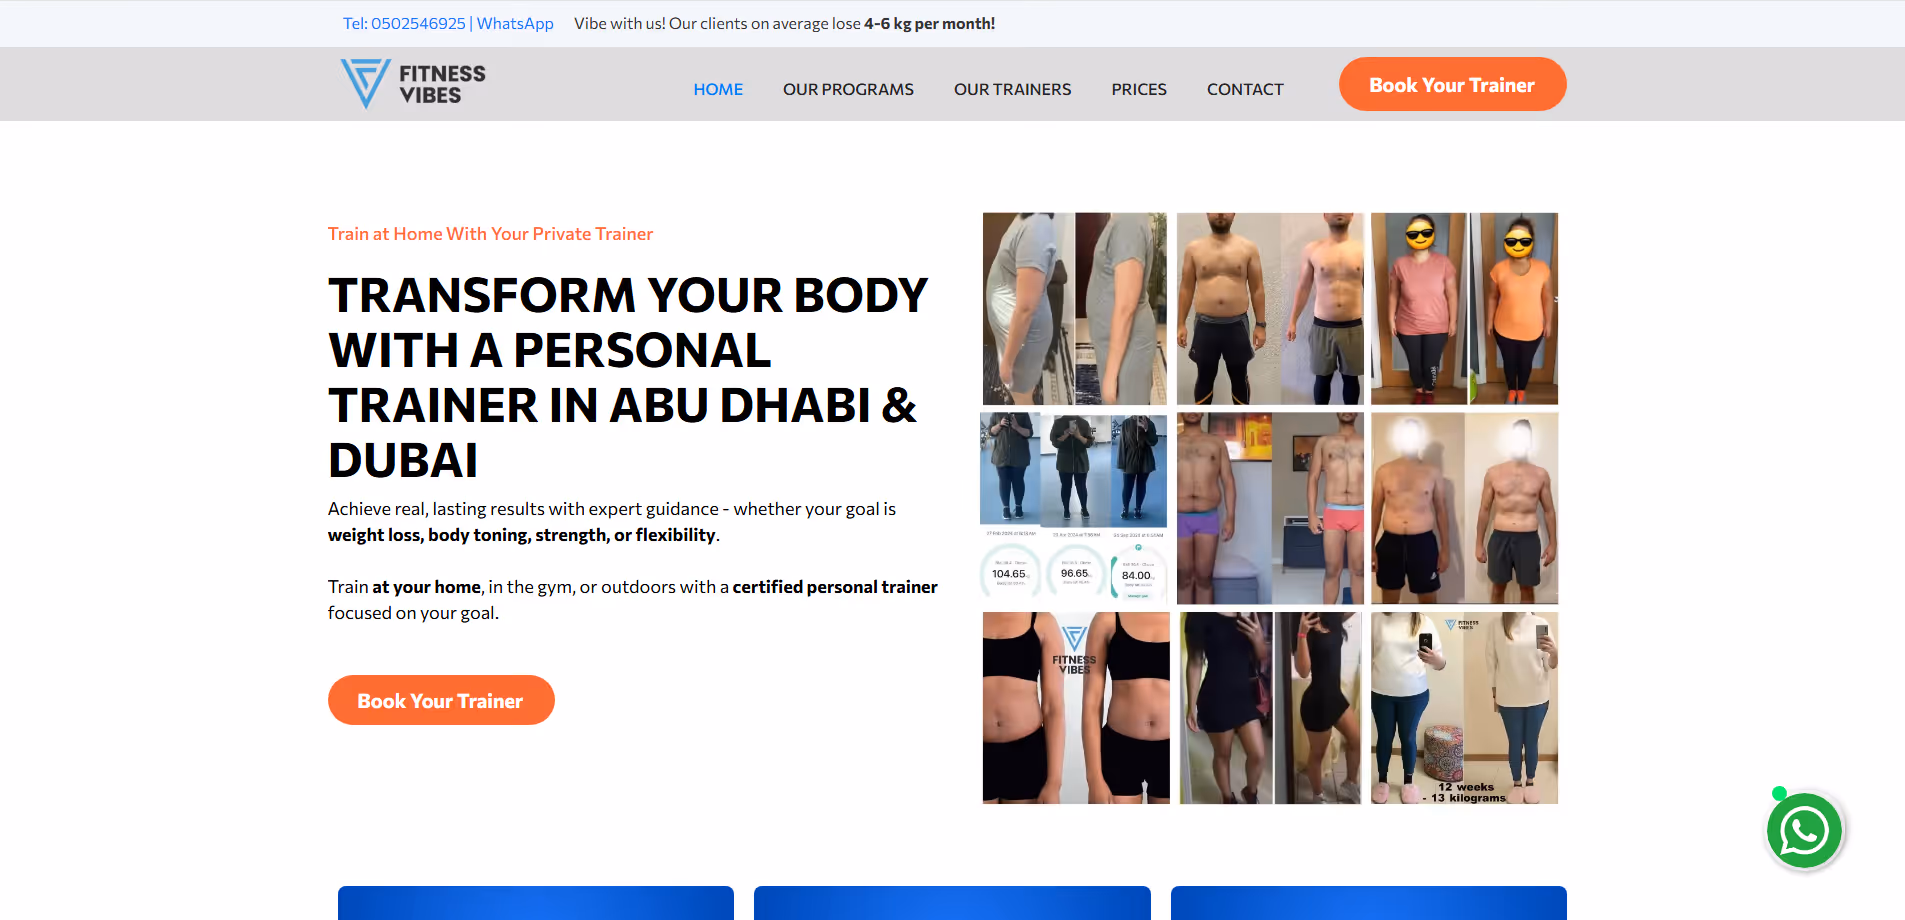
Task: View the sunglasses emoji woman transformation photo
Action: 1464,308
